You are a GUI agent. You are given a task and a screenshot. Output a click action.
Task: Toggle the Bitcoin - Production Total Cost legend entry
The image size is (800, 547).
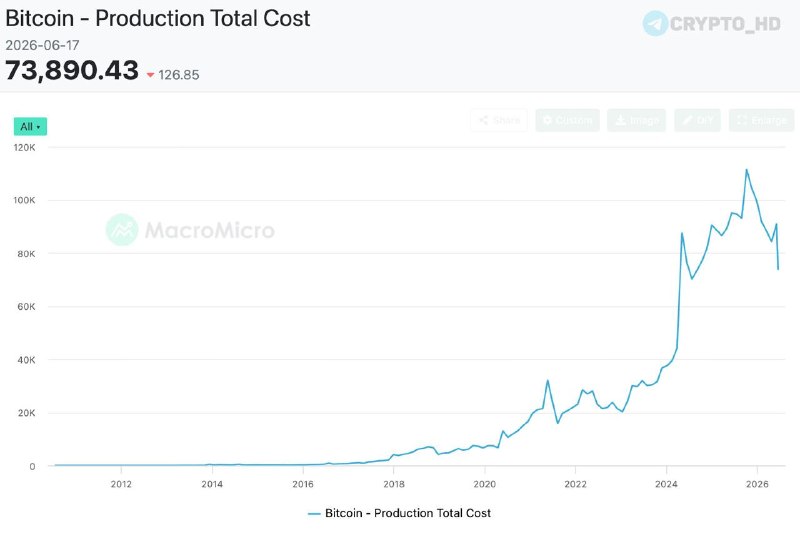tap(399, 513)
